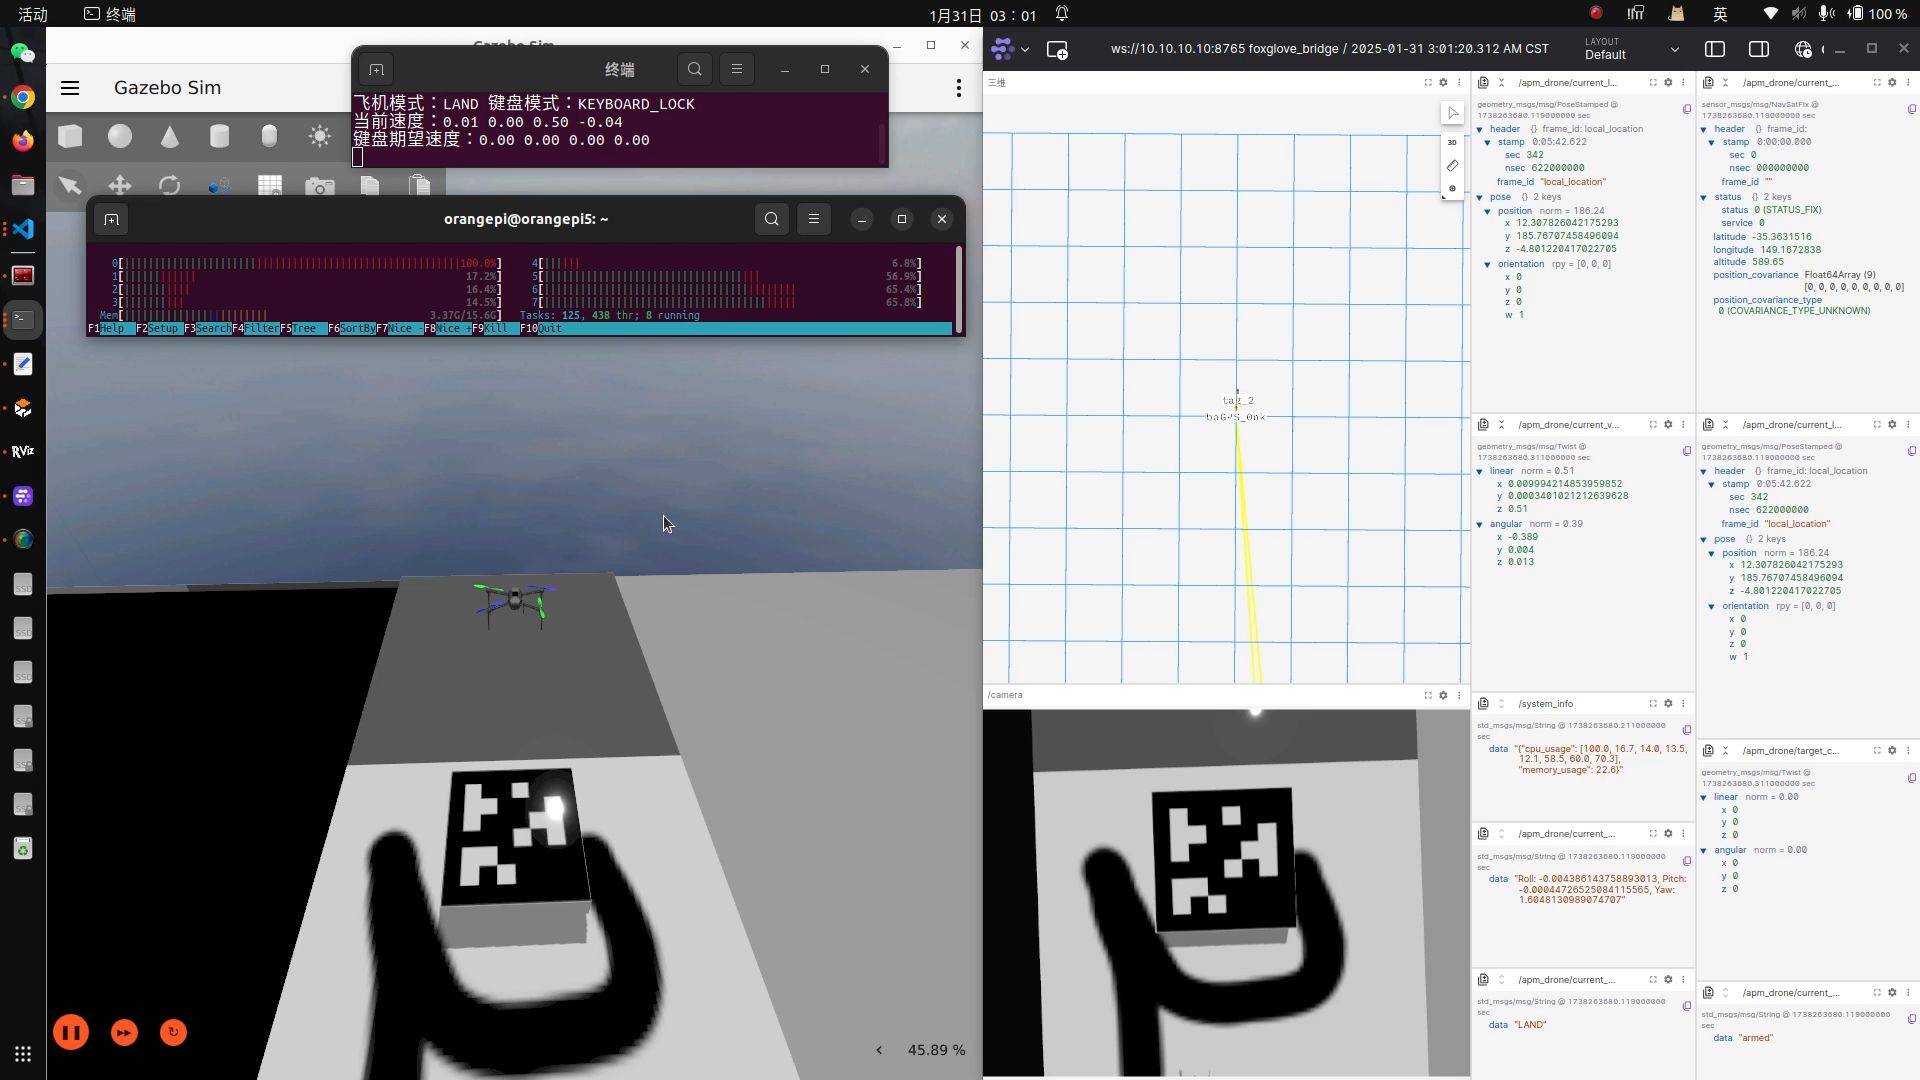Click F6 SortBy in htop
The image size is (1920, 1080).
352,328
